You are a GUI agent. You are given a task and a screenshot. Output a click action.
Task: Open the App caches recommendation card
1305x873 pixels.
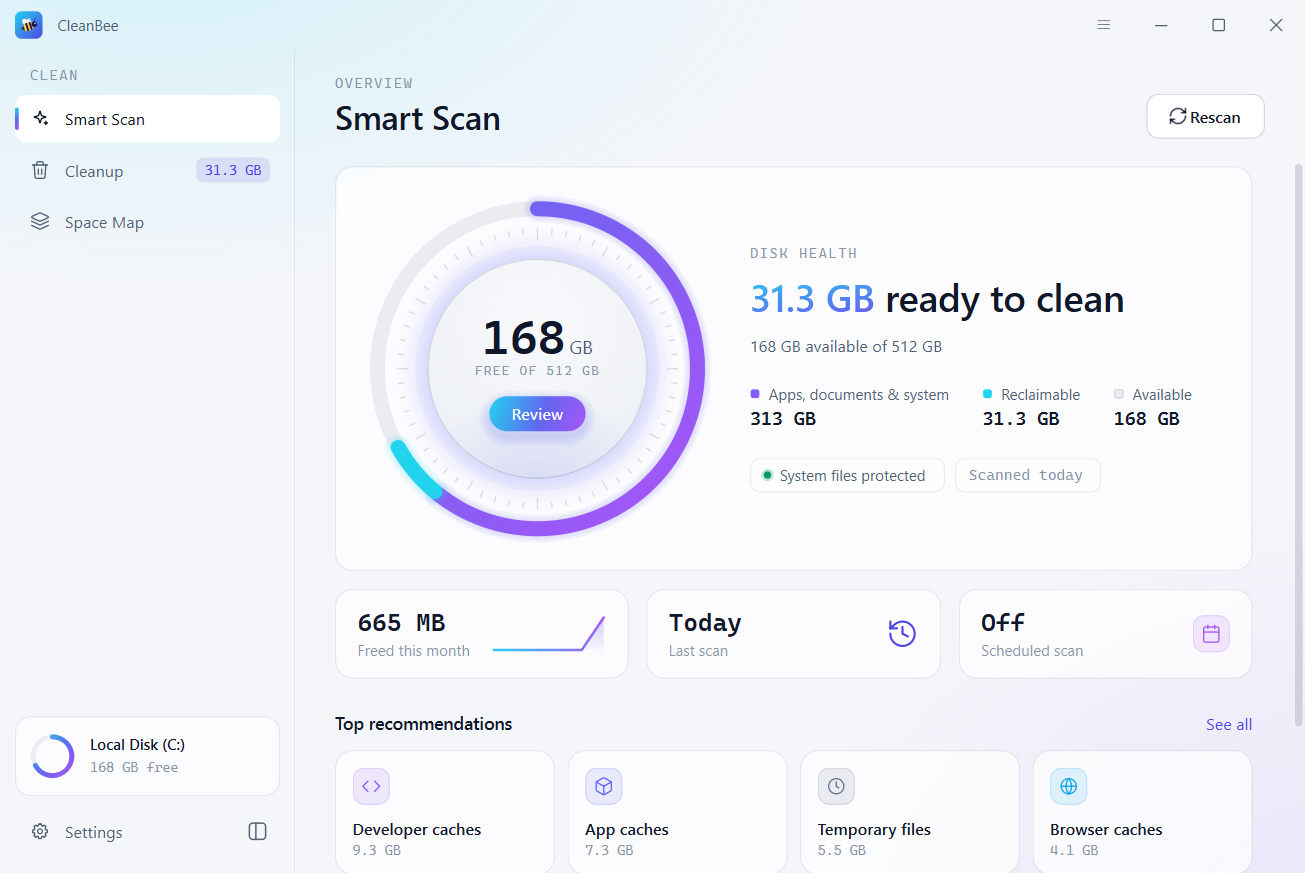click(677, 812)
